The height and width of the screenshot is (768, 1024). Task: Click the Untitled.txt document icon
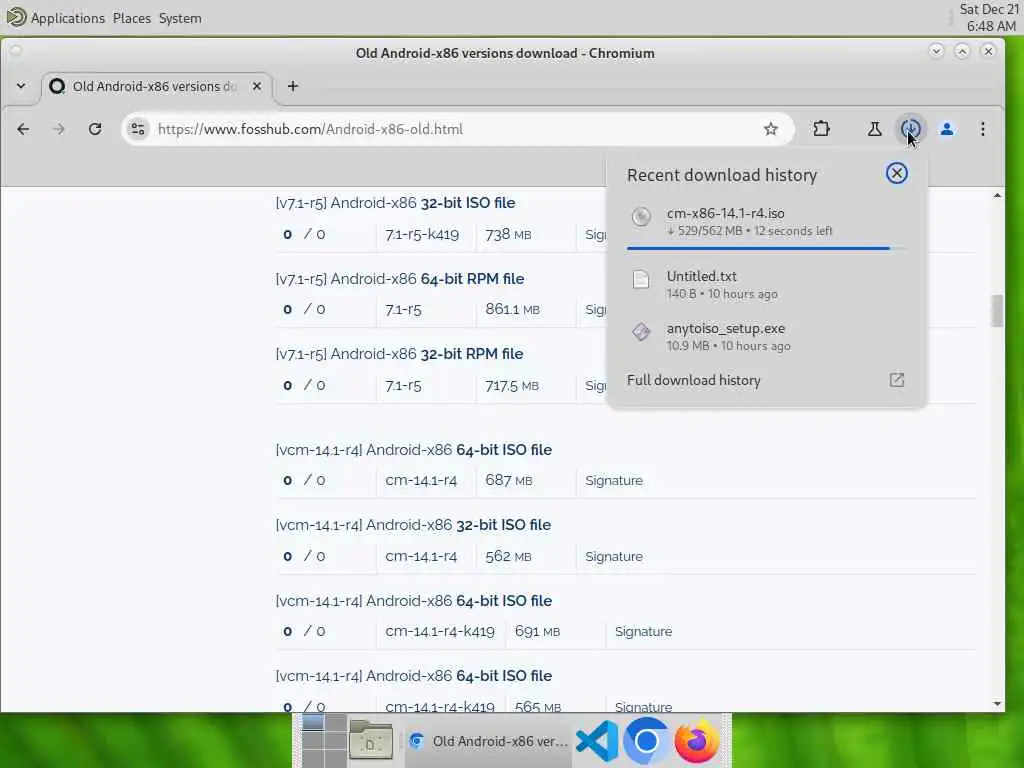[x=641, y=280]
